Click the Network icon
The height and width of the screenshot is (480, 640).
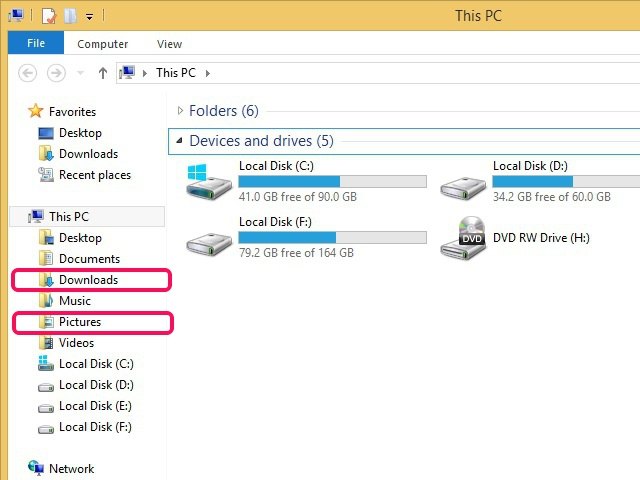point(36,468)
